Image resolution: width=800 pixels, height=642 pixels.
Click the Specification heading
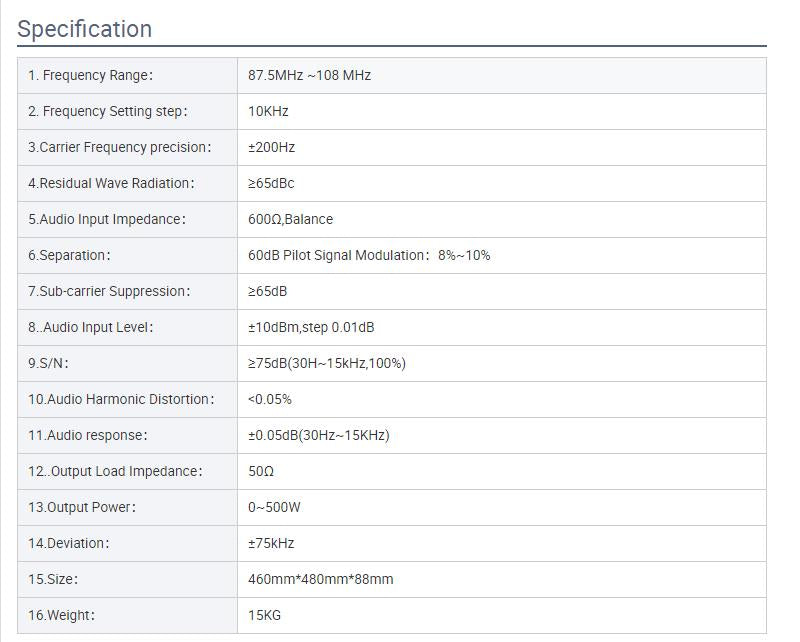click(85, 29)
